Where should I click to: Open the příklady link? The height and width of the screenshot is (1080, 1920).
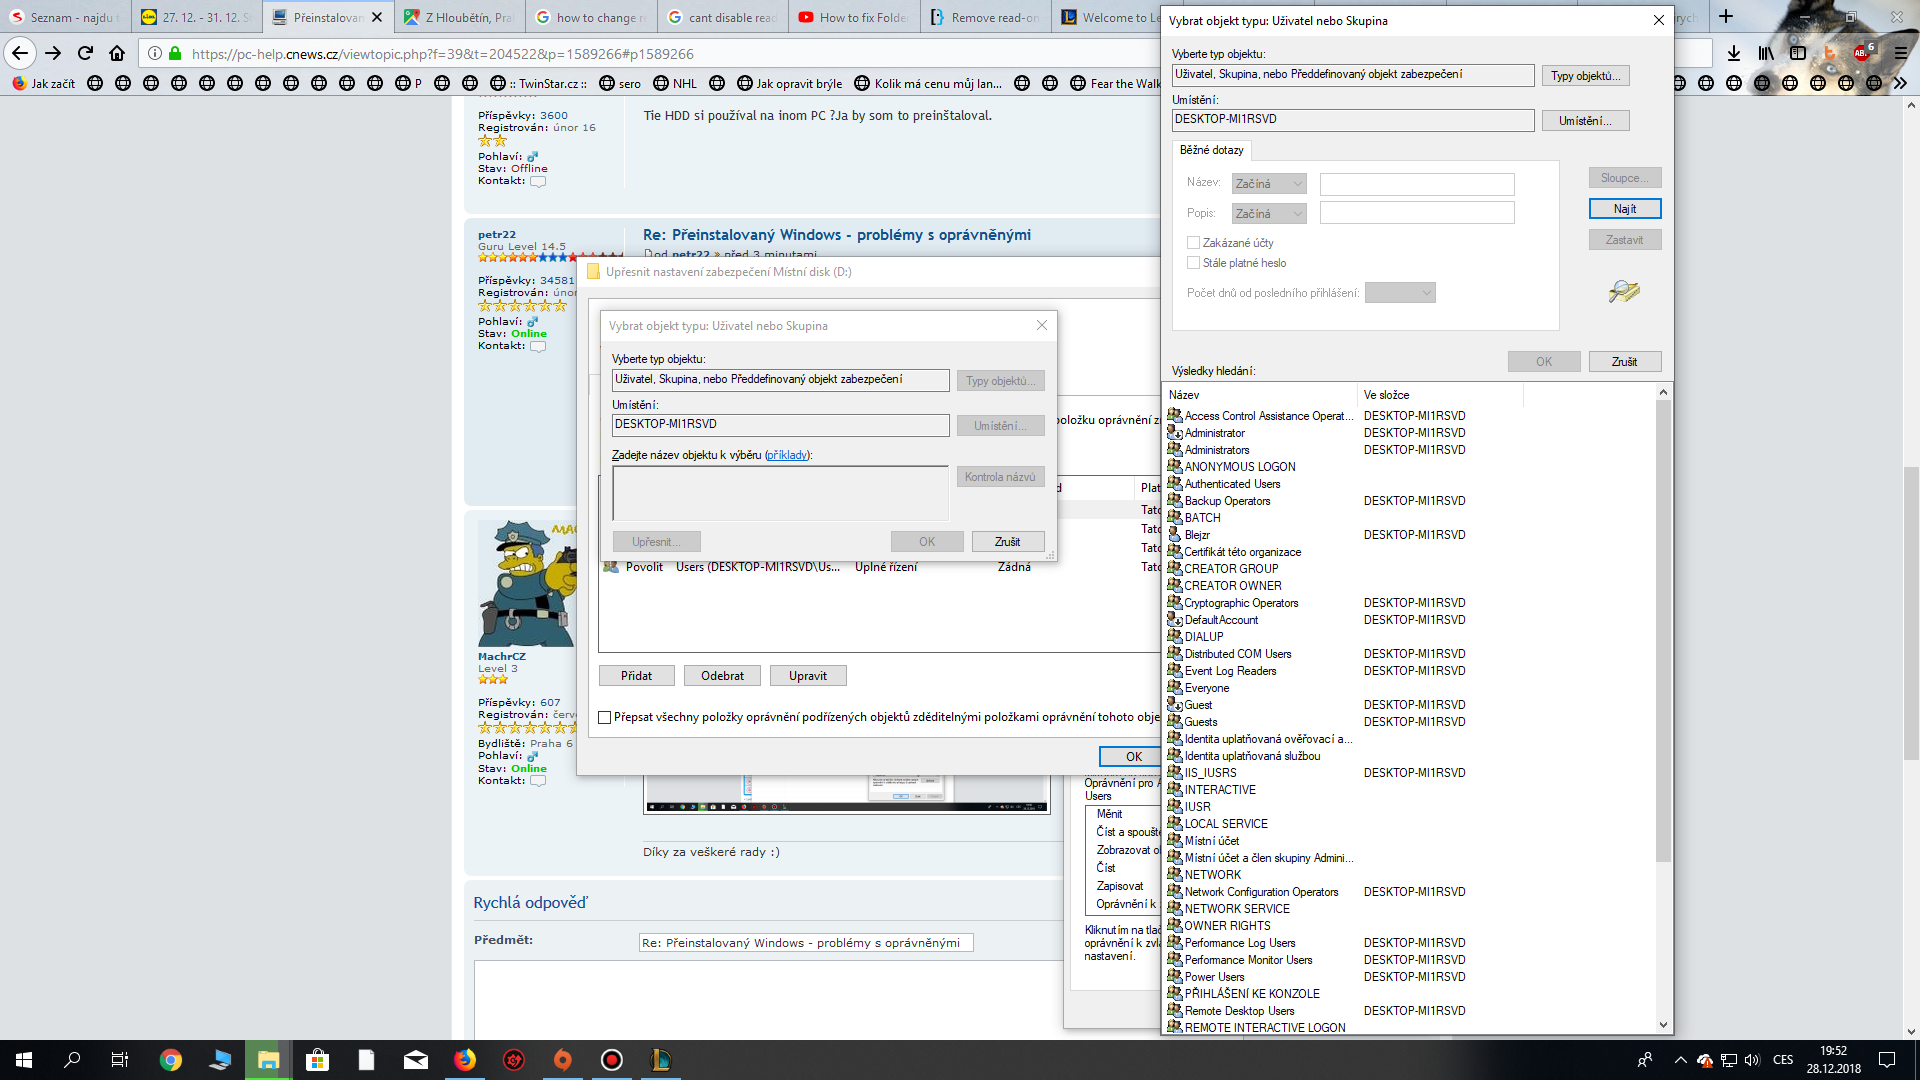tap(787, 455)
